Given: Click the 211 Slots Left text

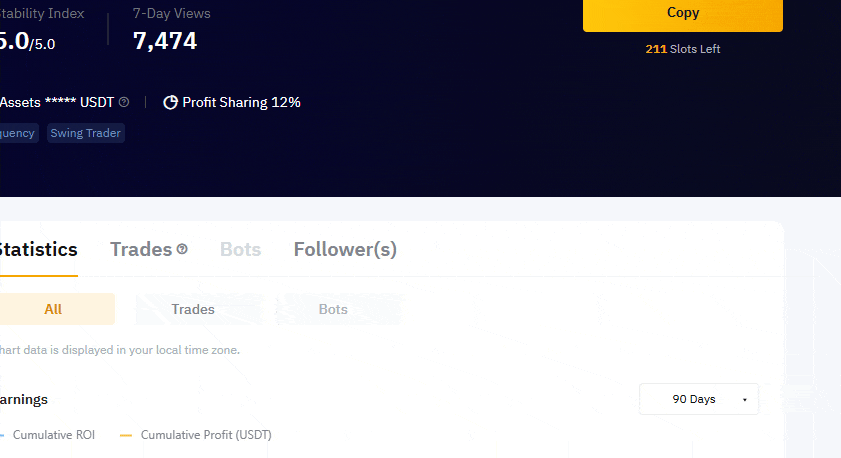Looking at the screenshot, I should [x=682, y=49].
